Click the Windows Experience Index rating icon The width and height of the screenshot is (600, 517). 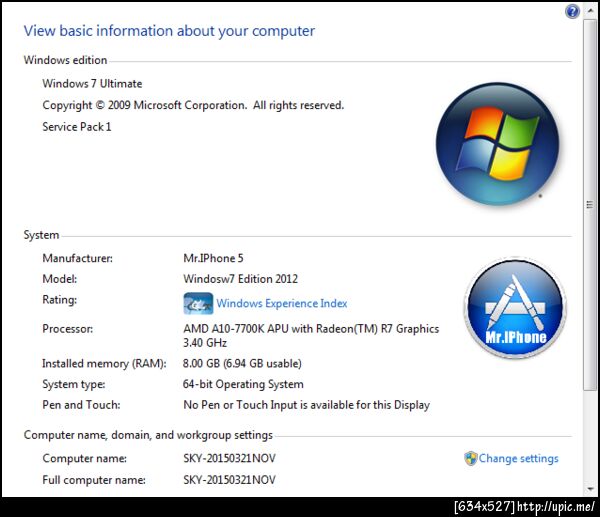[198, 303]
